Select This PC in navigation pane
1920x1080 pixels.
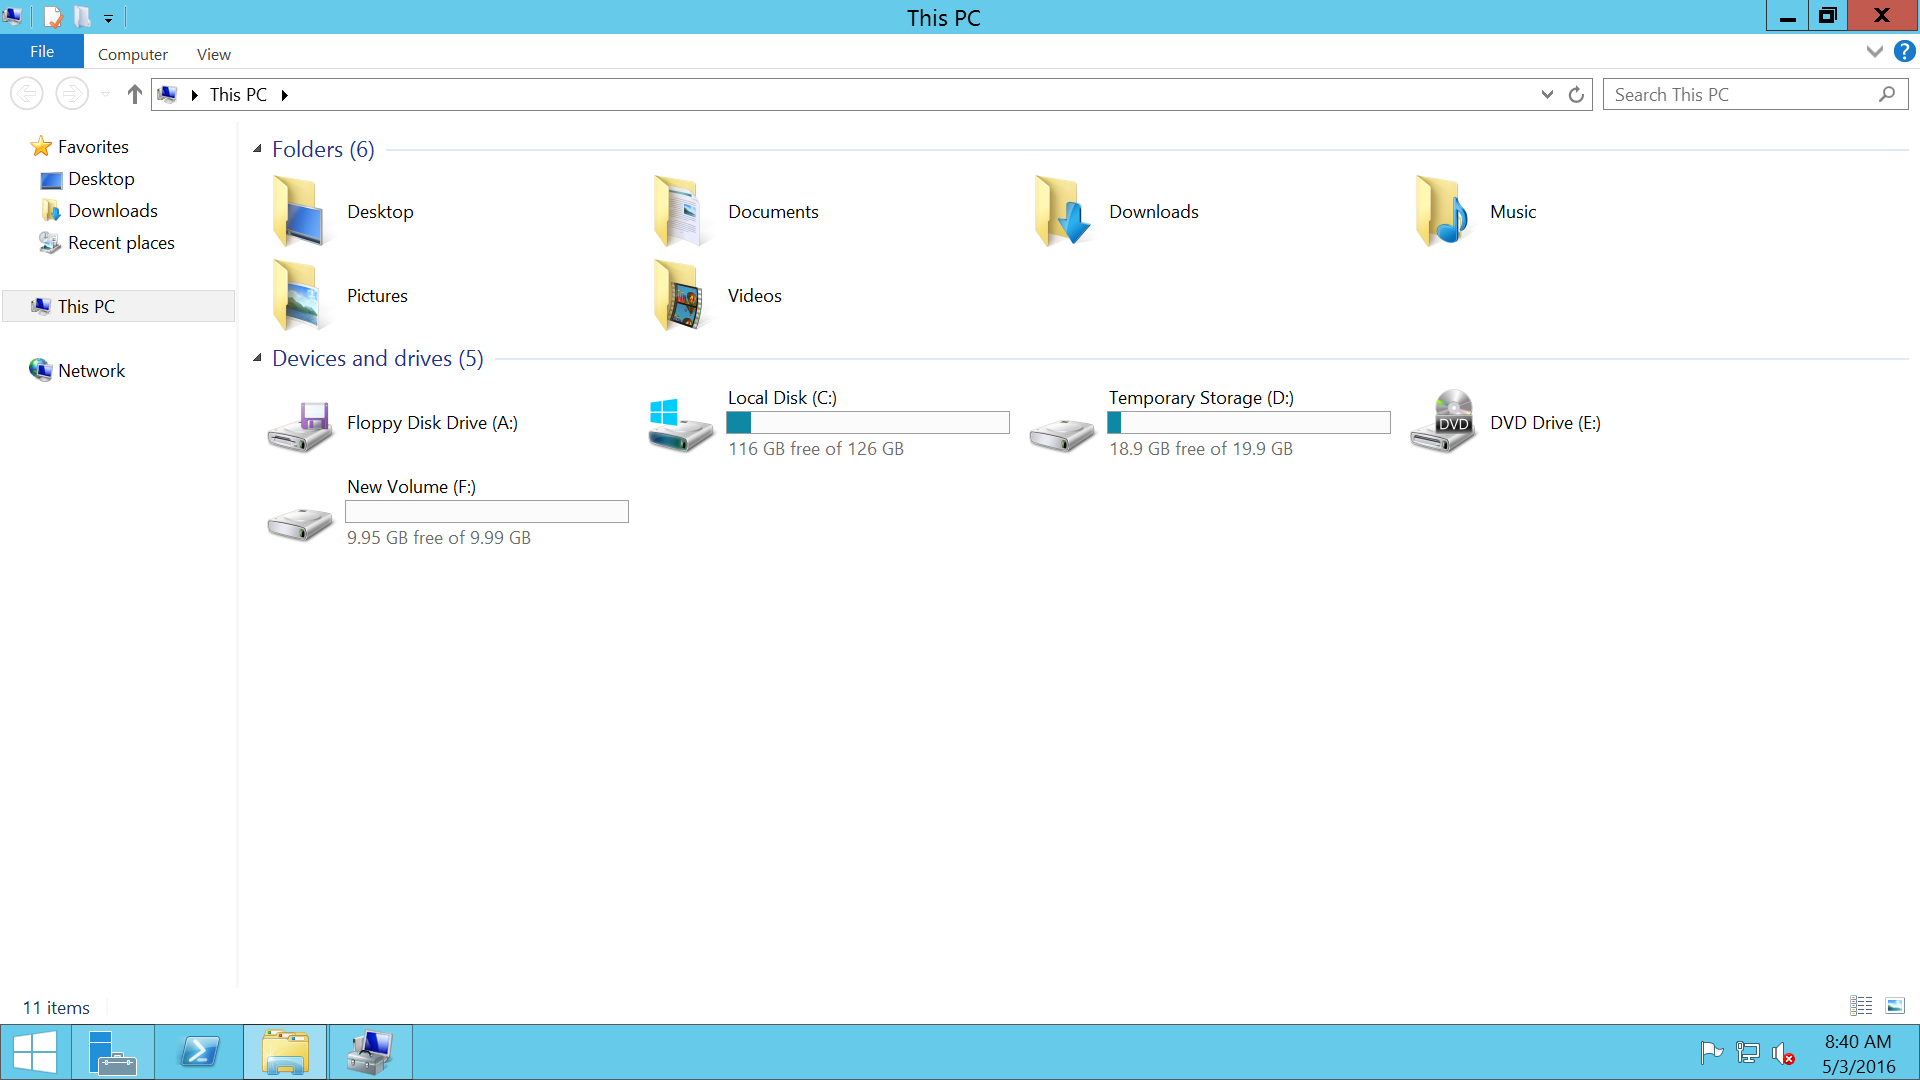pos(118,306)
